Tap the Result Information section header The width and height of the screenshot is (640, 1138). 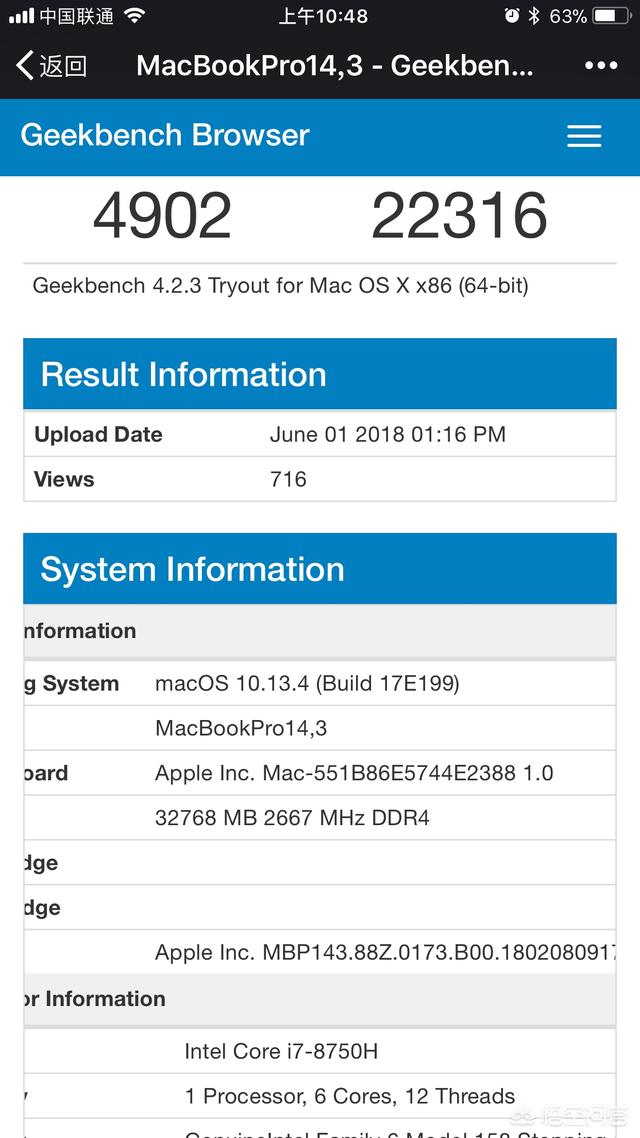pos(320,374)
